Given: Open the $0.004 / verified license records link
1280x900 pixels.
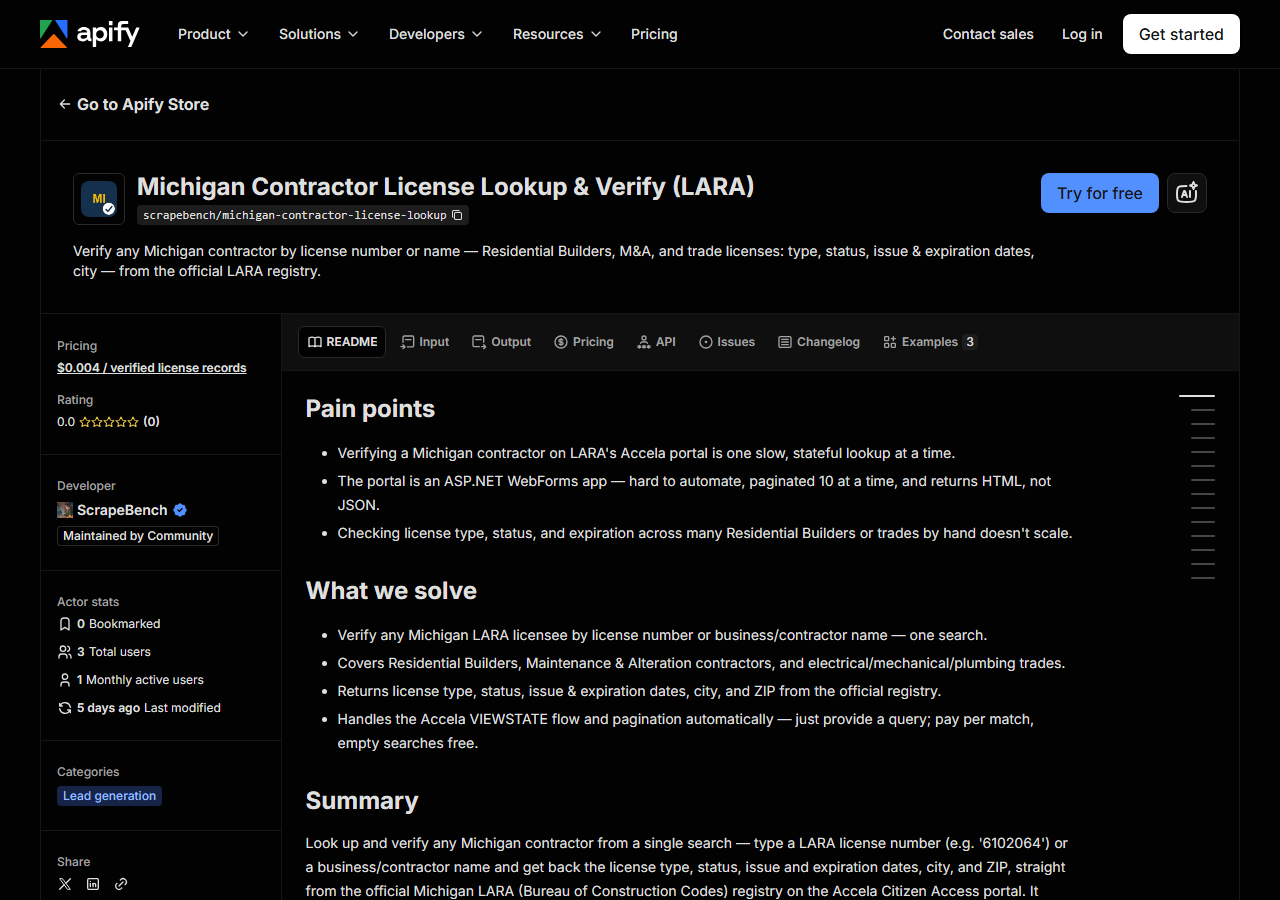Looking at the screenshot, I should pos(152,368).
